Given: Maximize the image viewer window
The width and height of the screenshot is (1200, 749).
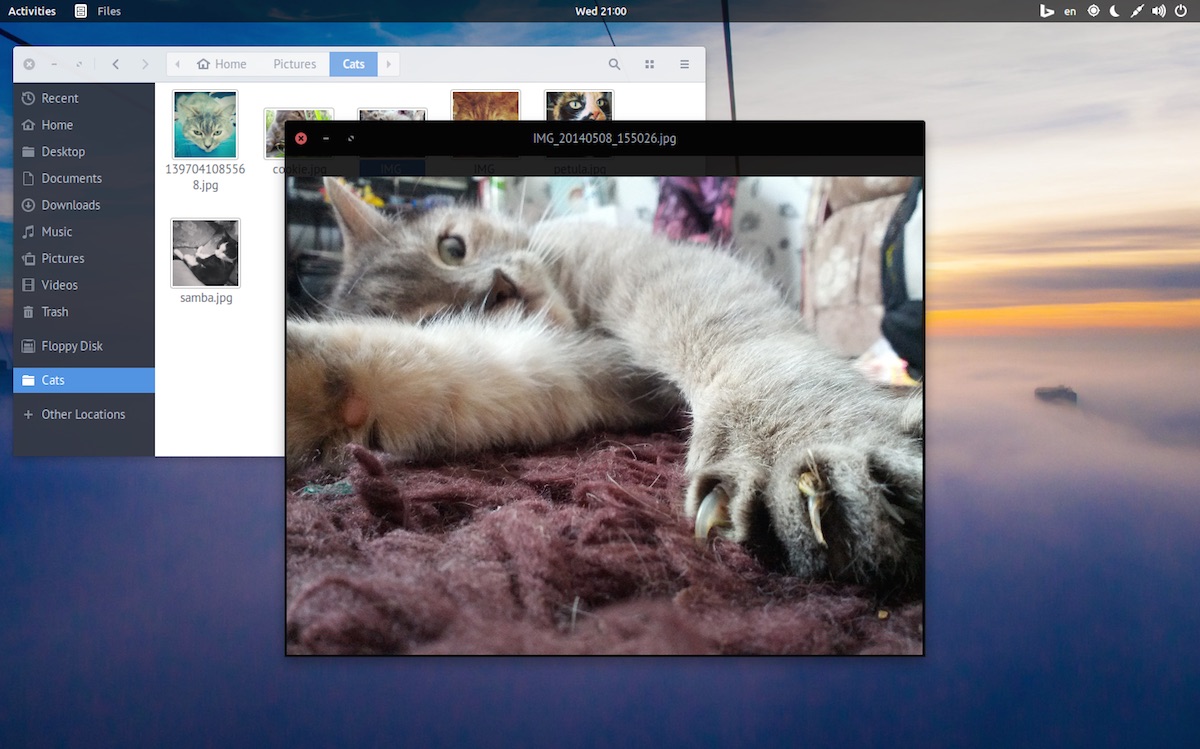Looking at the screenshot, I should [351, 138].
